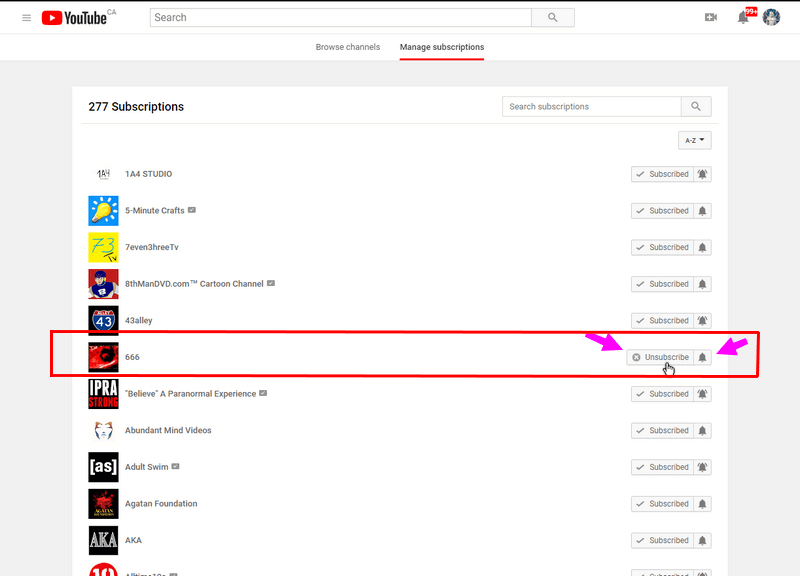Open "Believe" A Paranormal Experience name link

(x=190, y=394)
